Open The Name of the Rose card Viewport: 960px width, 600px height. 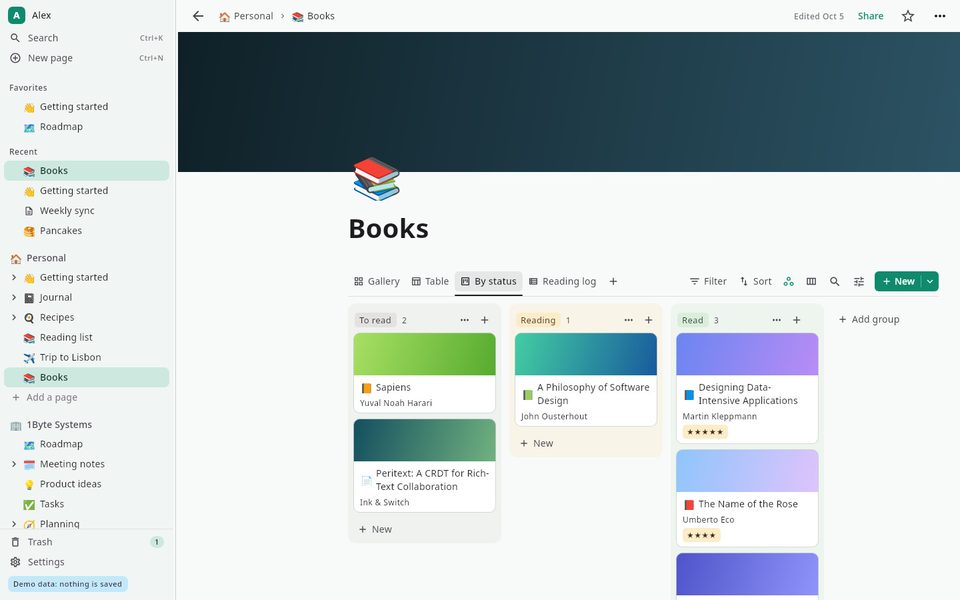pyautogui.click(x=747, y=498)
